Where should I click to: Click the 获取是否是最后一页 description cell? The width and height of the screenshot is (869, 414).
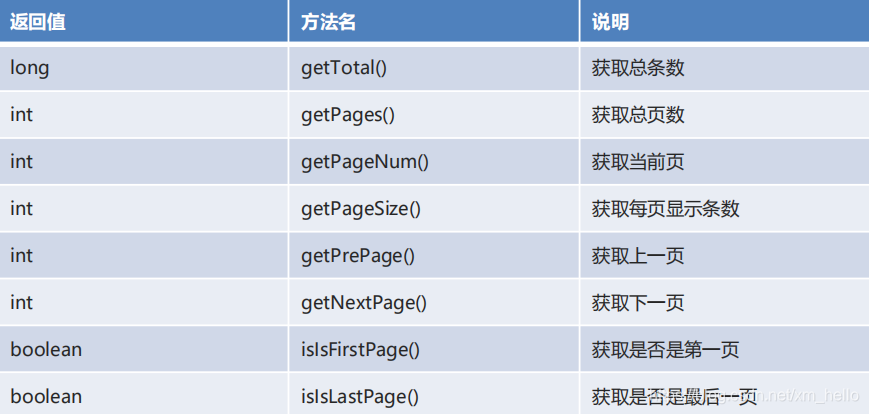coord(725,394)
